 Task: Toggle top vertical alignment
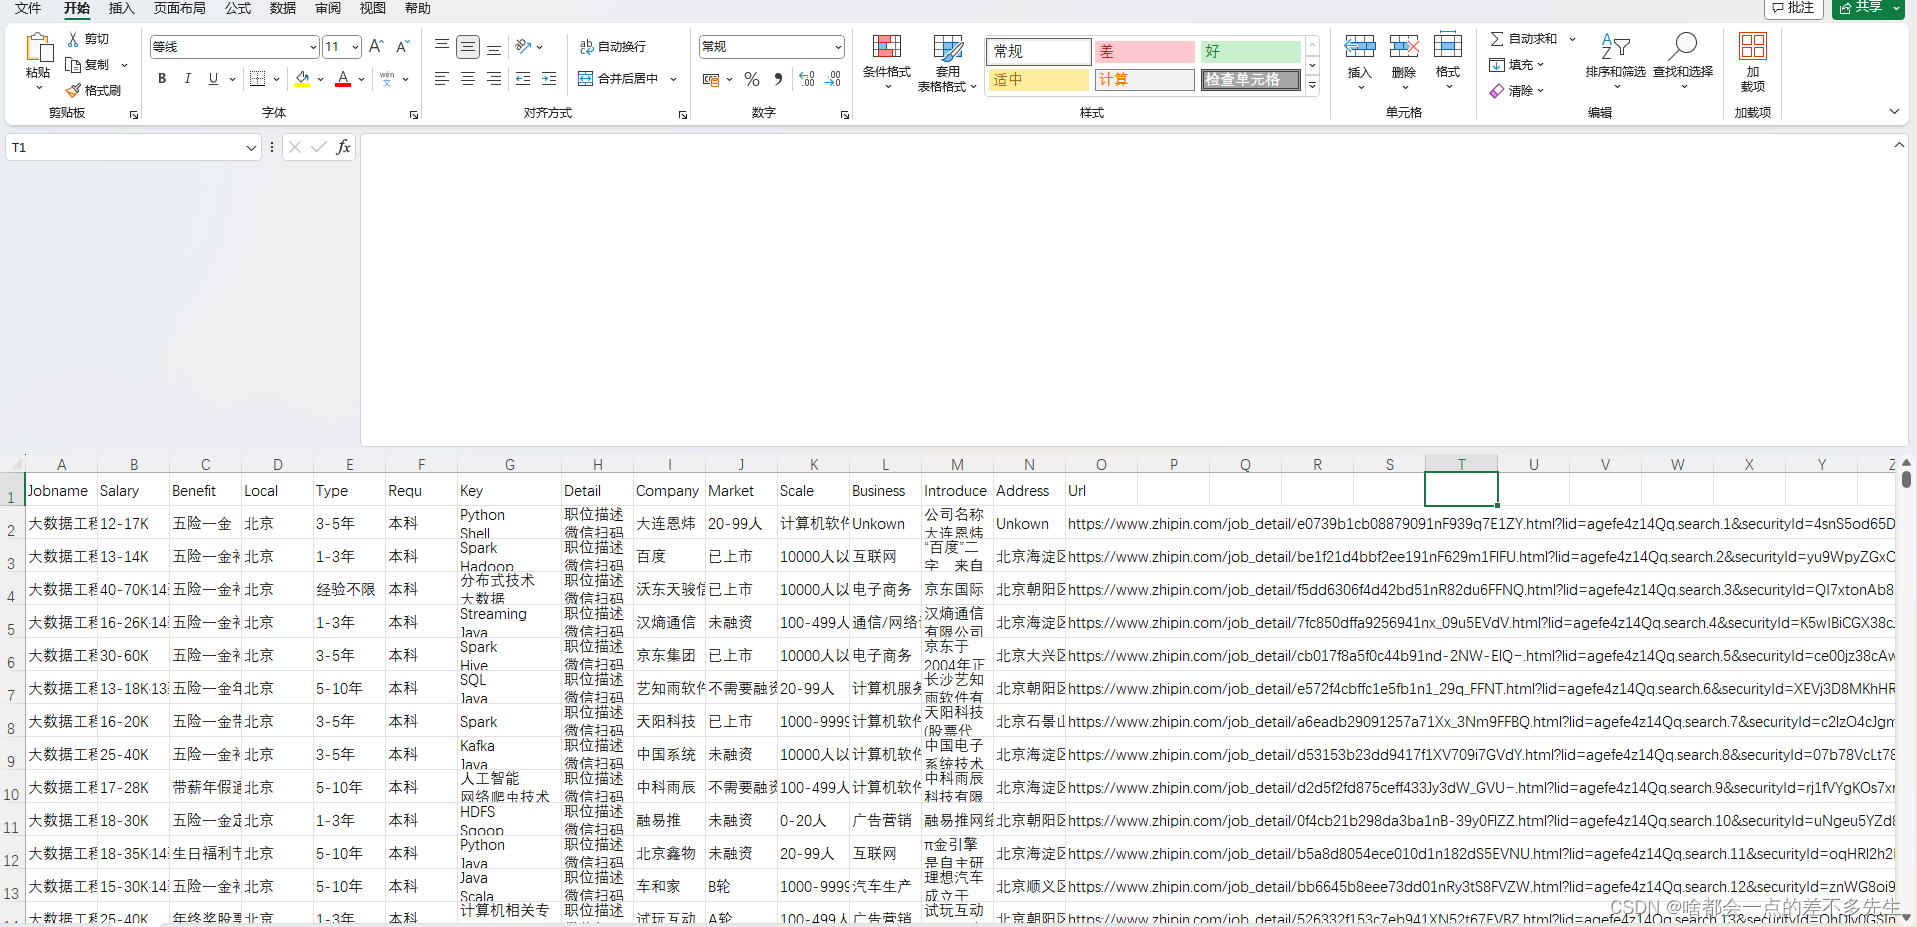coord(441,46)
